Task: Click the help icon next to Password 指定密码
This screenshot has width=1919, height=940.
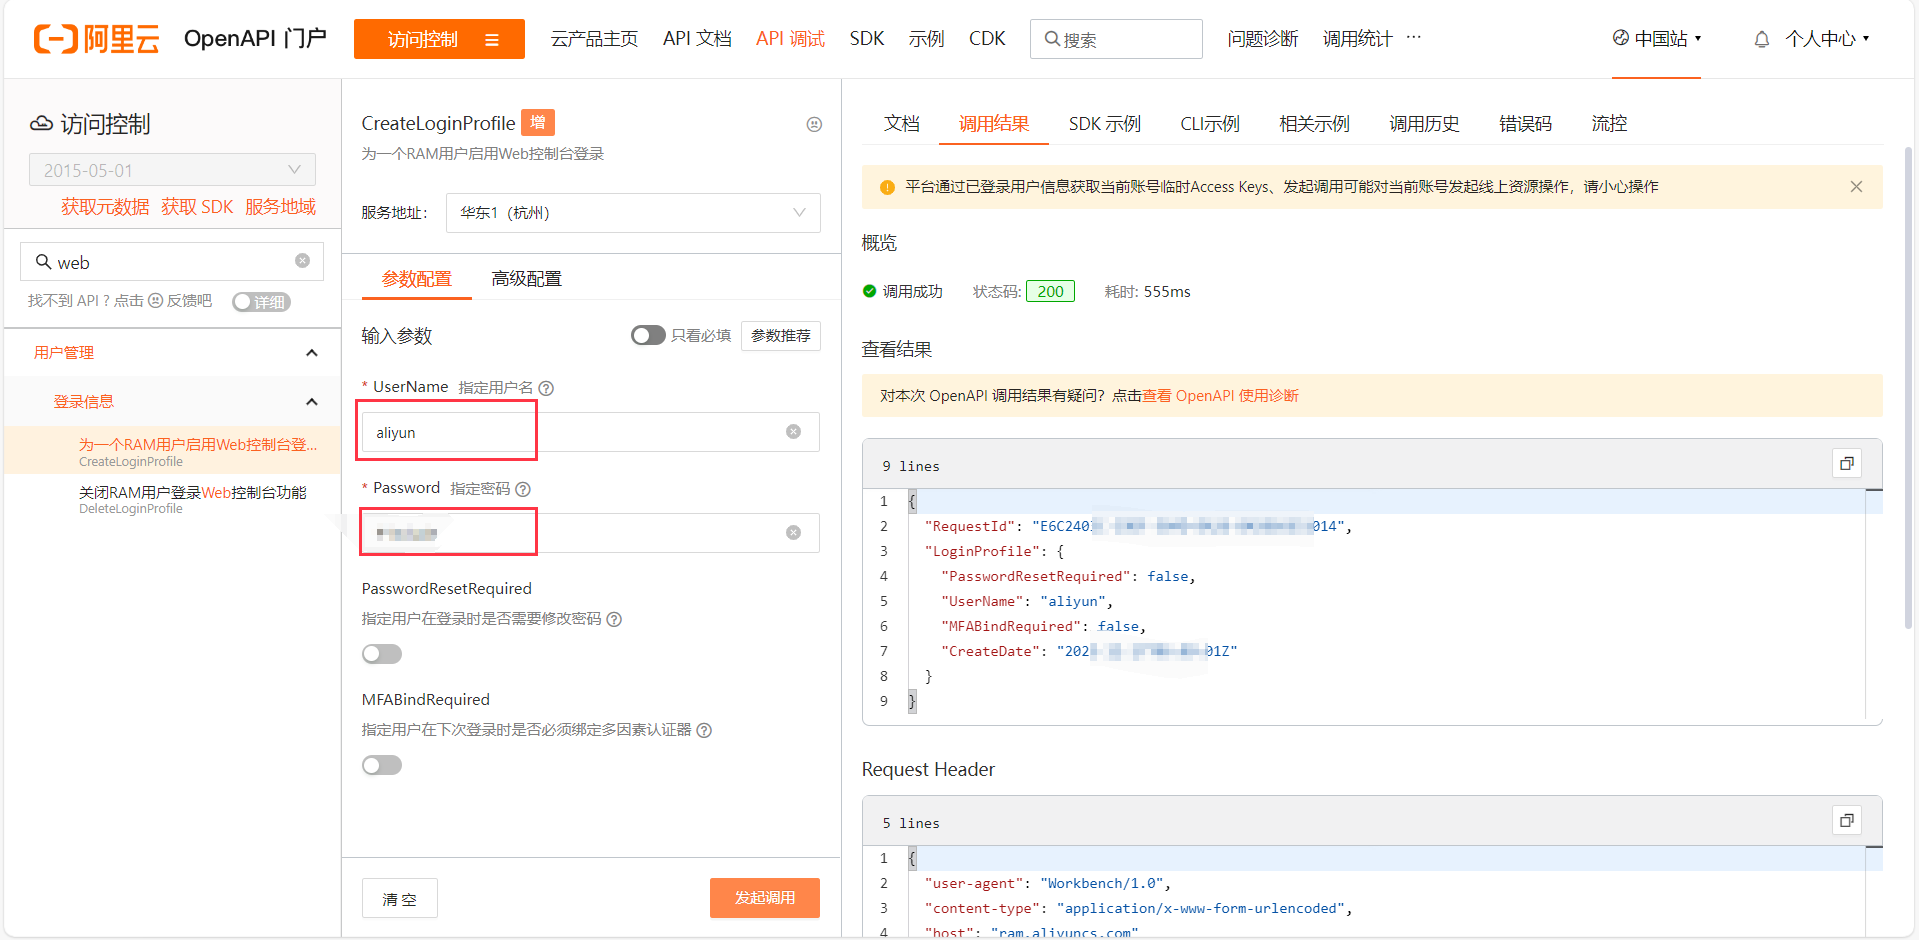Action: [523, 489]
